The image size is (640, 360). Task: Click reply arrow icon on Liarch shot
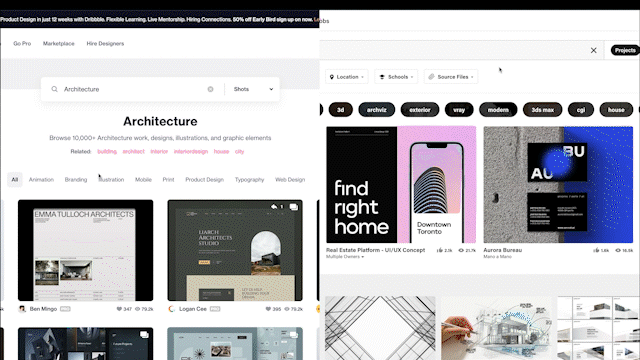(274, 207)
